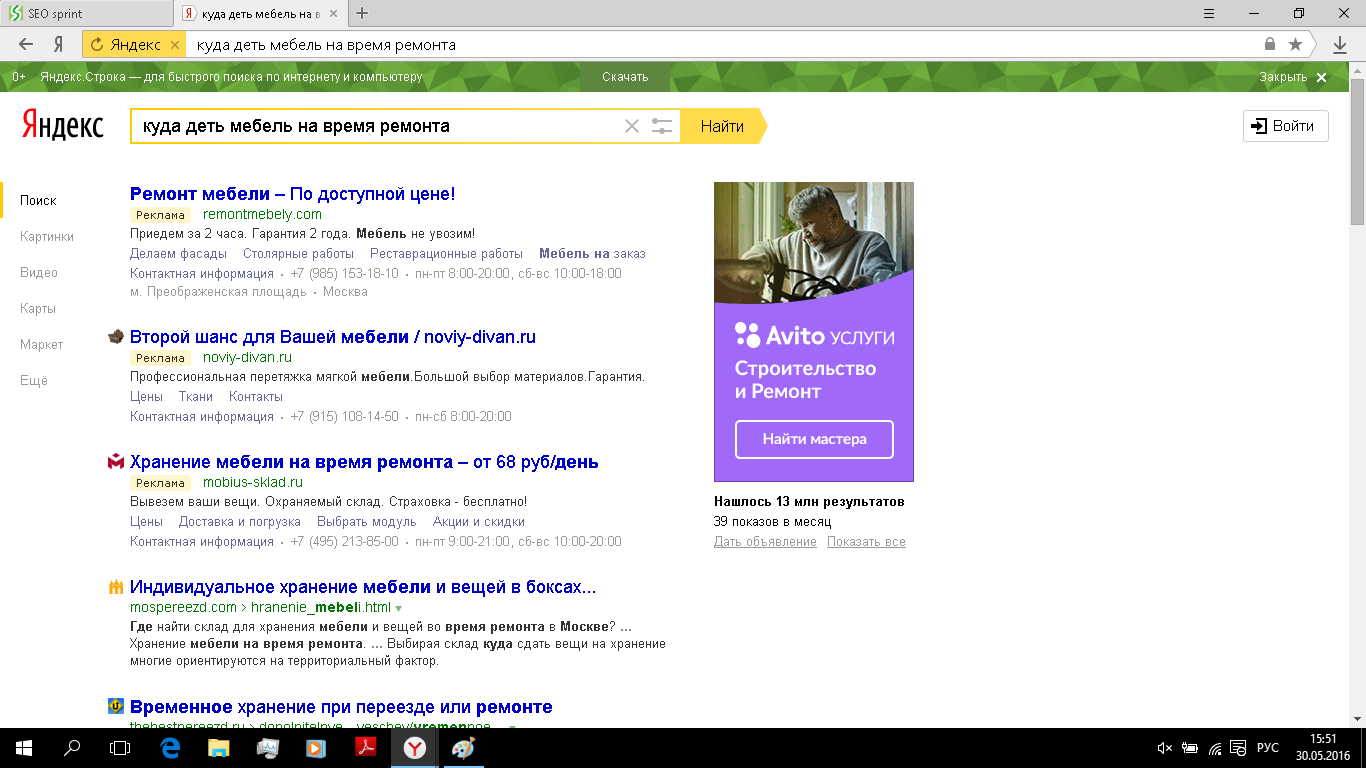Switch input language РУС
This screenshot has width=1366, height=768.
tap(1267, 748)
